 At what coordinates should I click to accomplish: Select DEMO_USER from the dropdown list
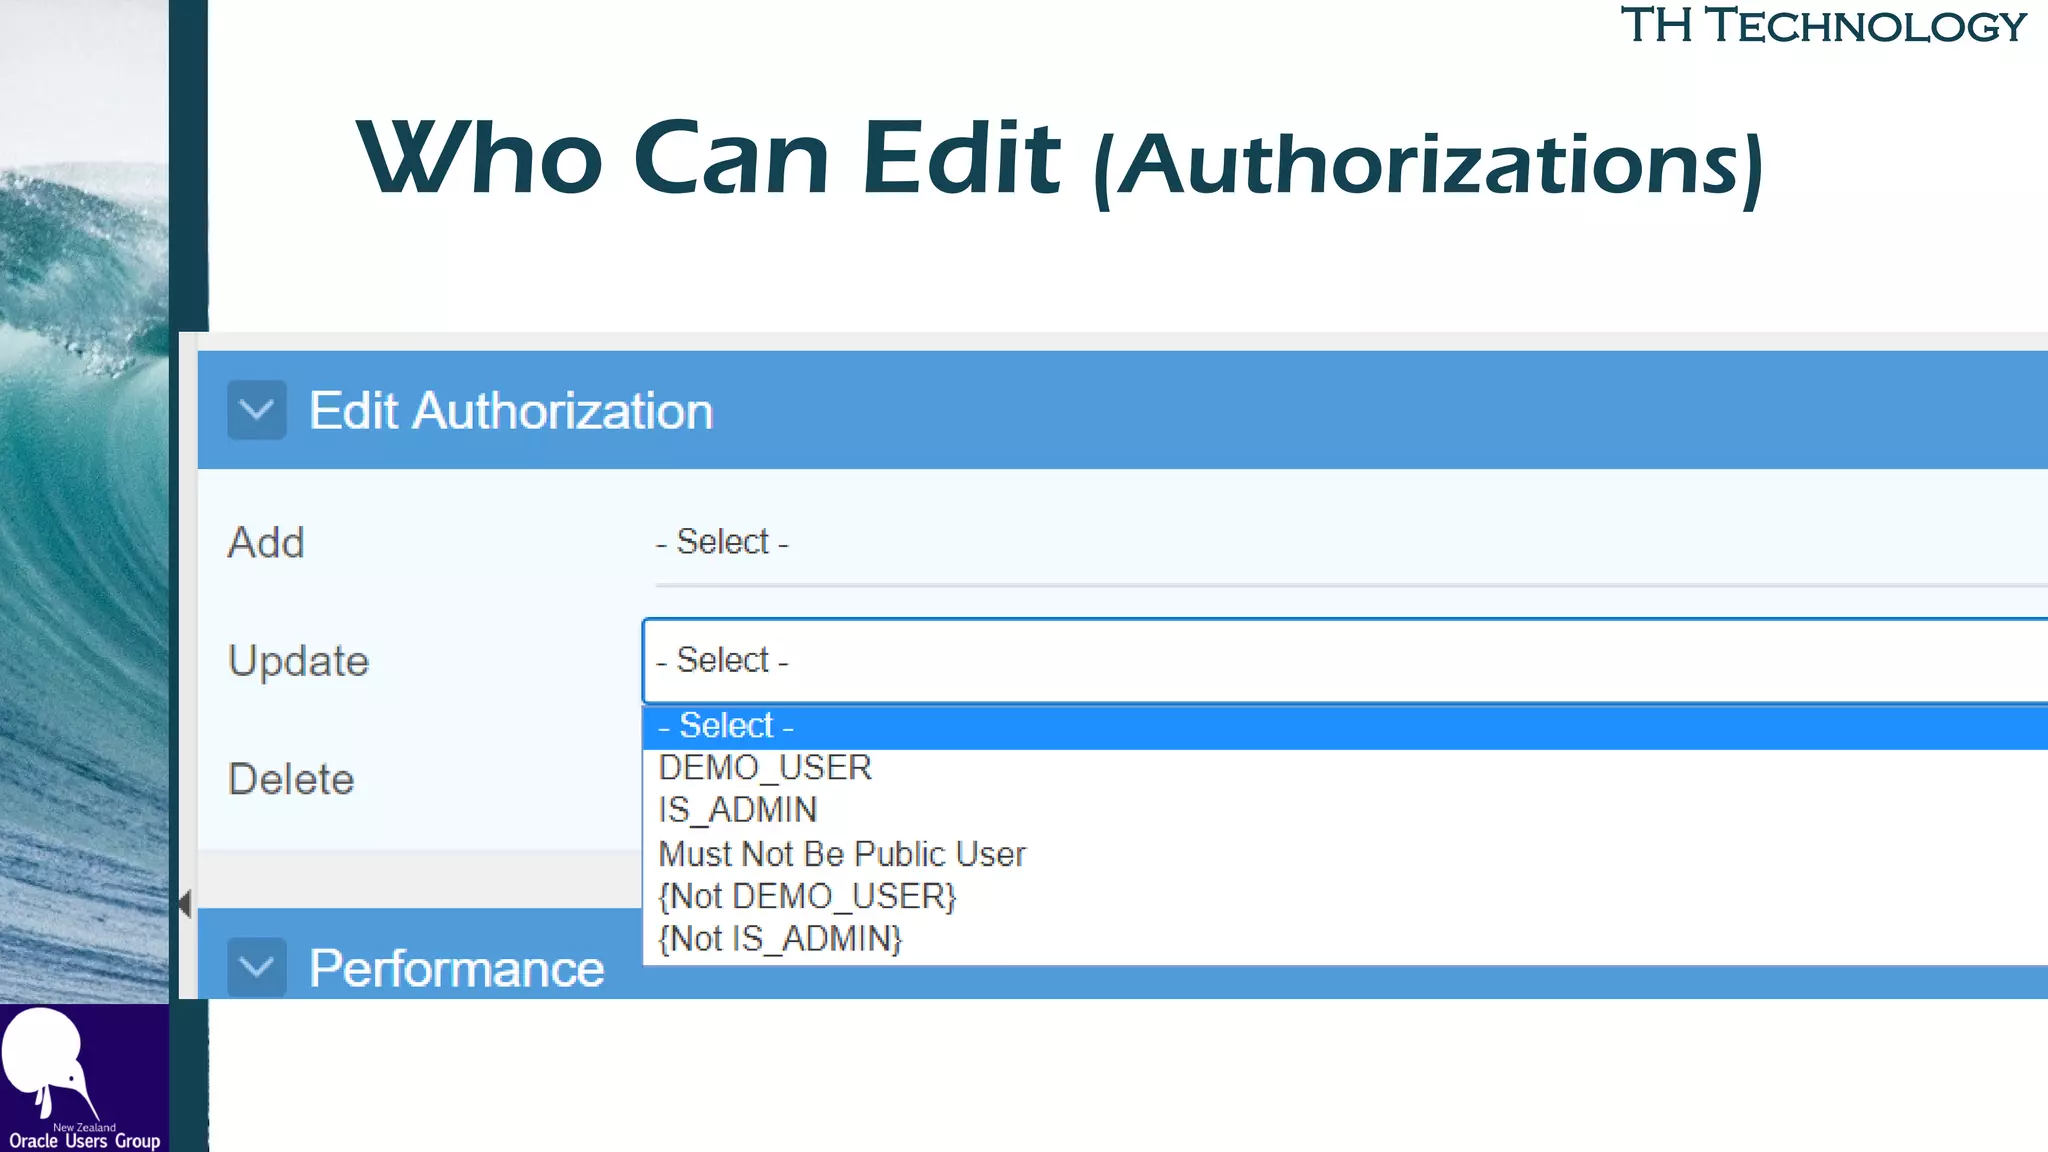1346,768
